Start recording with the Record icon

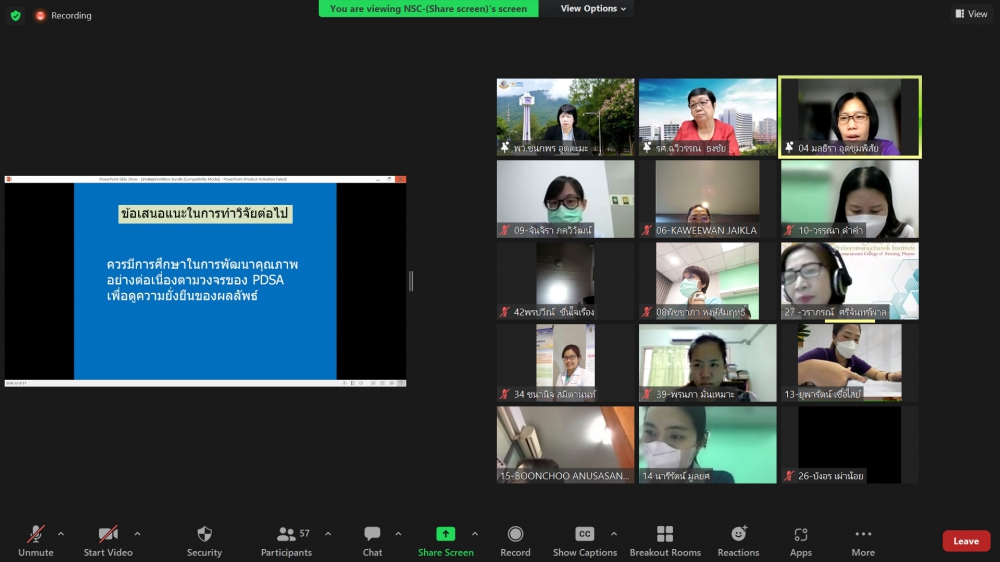[515, 535]
